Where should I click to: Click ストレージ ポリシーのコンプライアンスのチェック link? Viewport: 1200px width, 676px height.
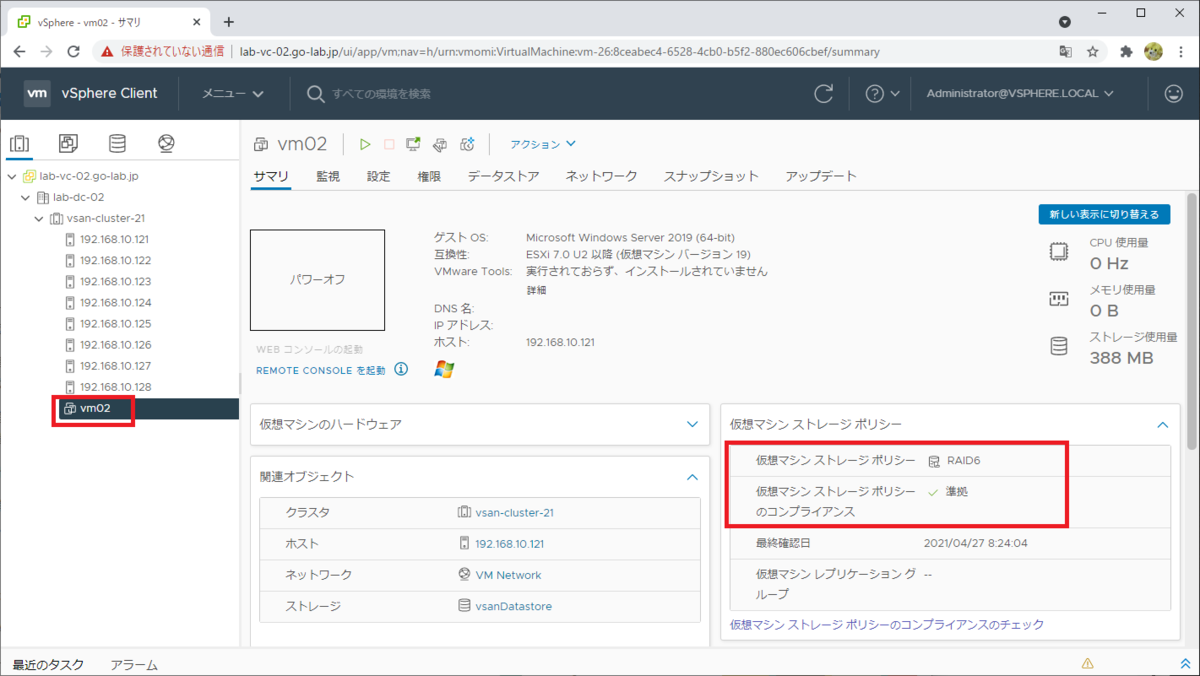(887, 624)
